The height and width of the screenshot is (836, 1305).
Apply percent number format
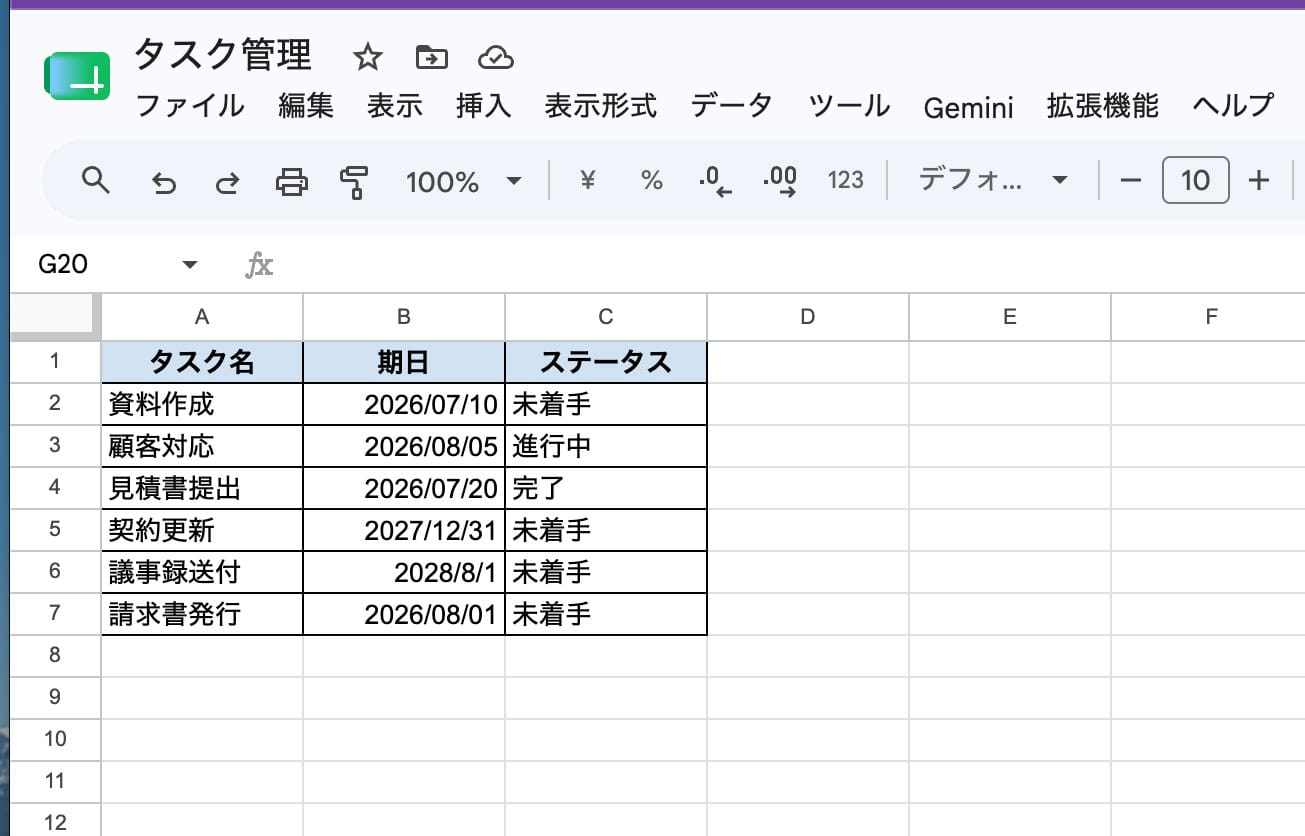652,181
